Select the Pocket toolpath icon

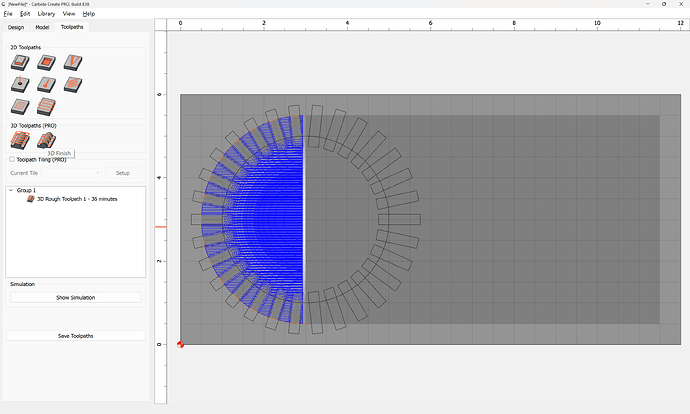45,63
